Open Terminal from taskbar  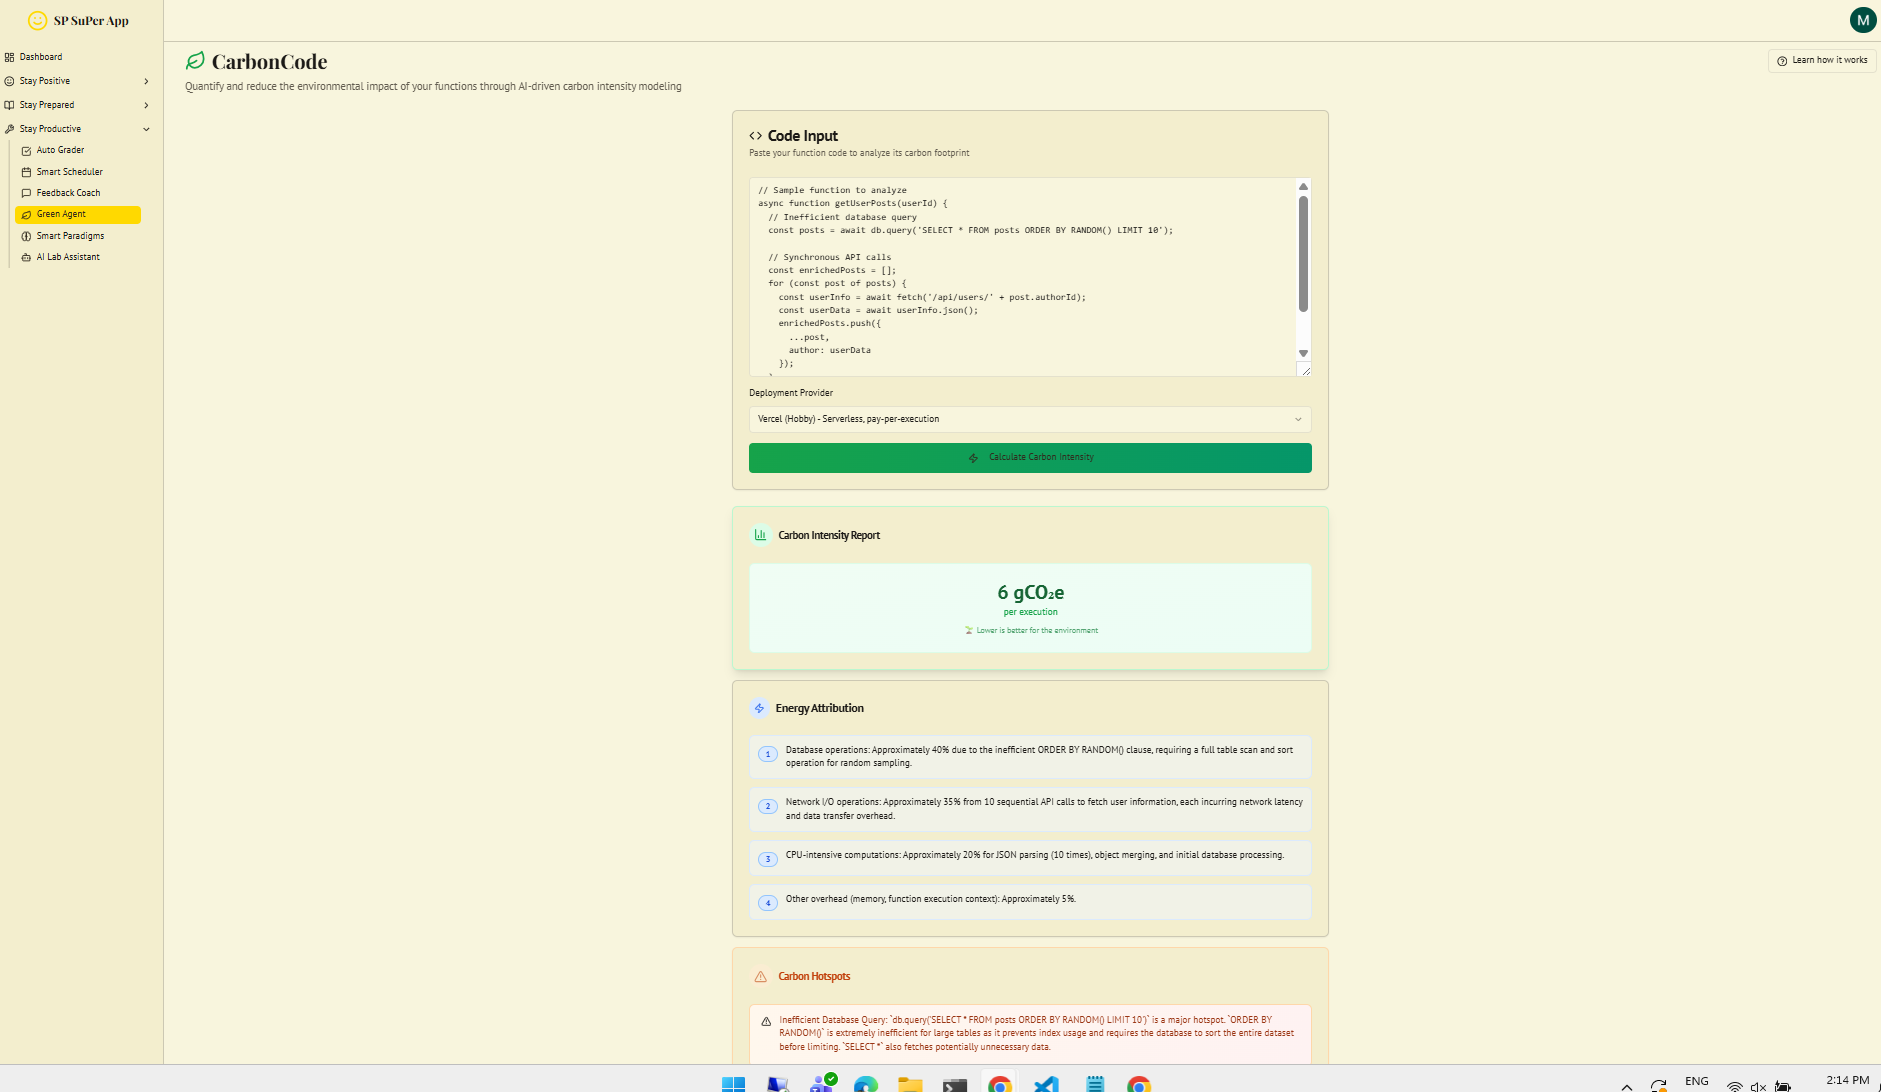pos(955,1084)
